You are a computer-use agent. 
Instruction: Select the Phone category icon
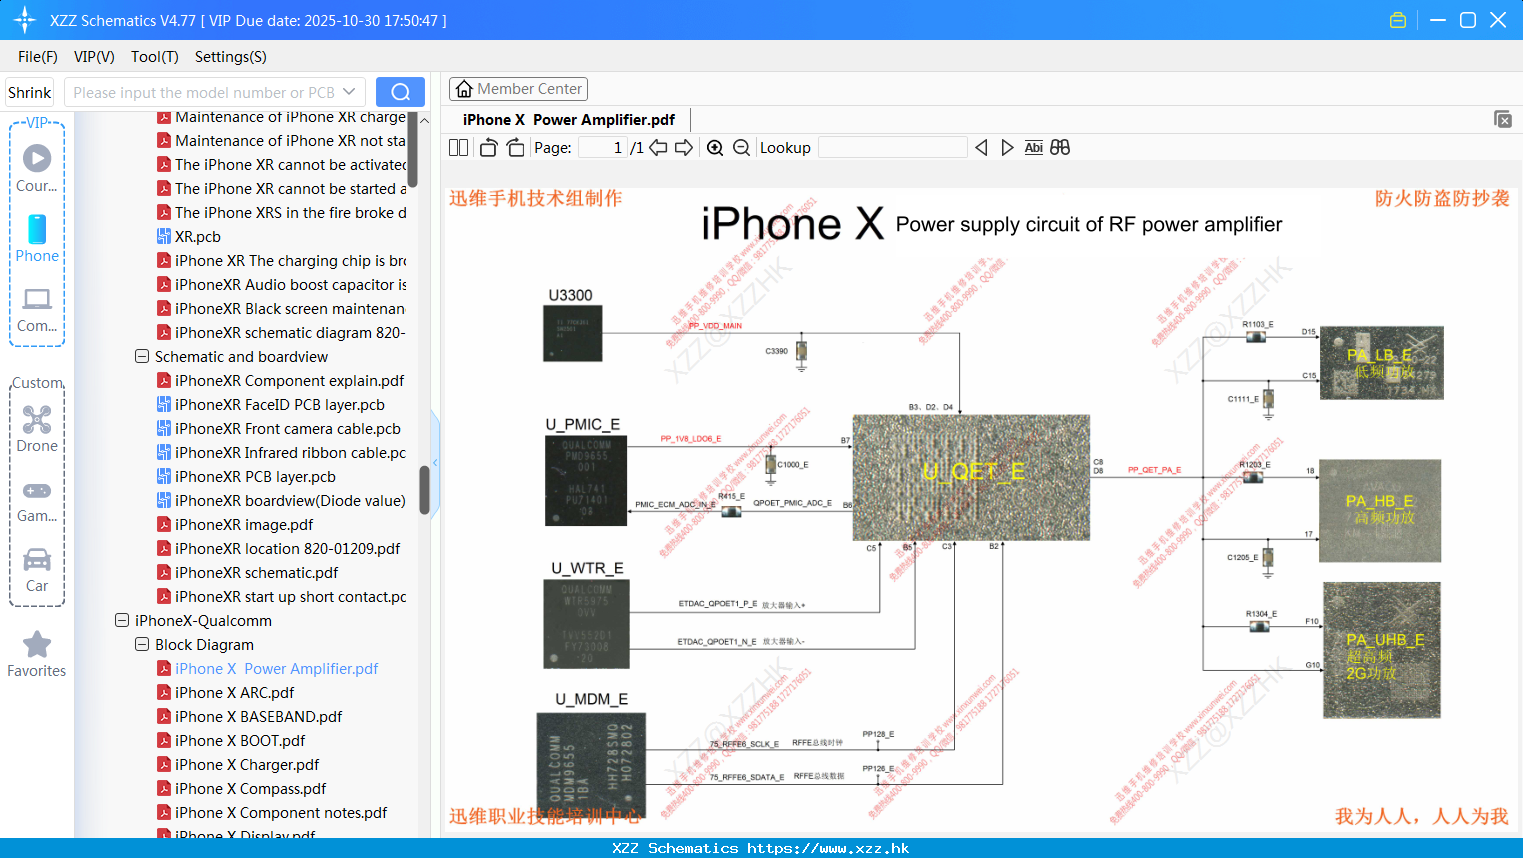coord(37,239)
